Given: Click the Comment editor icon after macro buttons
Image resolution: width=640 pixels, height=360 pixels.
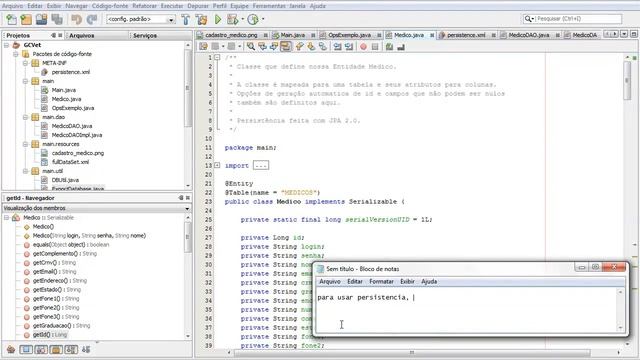Looking at the screenshot, I should (389, 47).
